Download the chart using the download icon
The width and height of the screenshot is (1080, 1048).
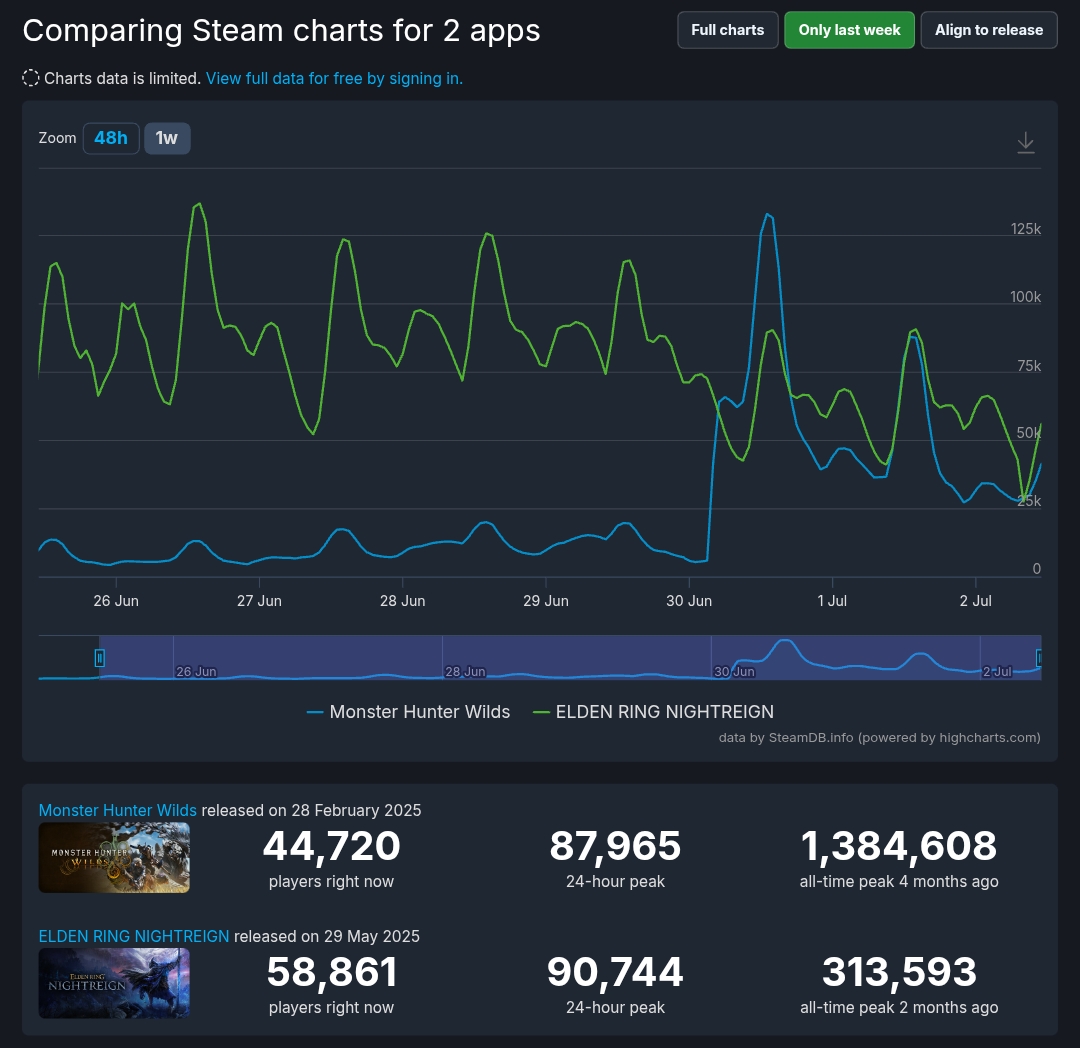tap(1026, 143)
